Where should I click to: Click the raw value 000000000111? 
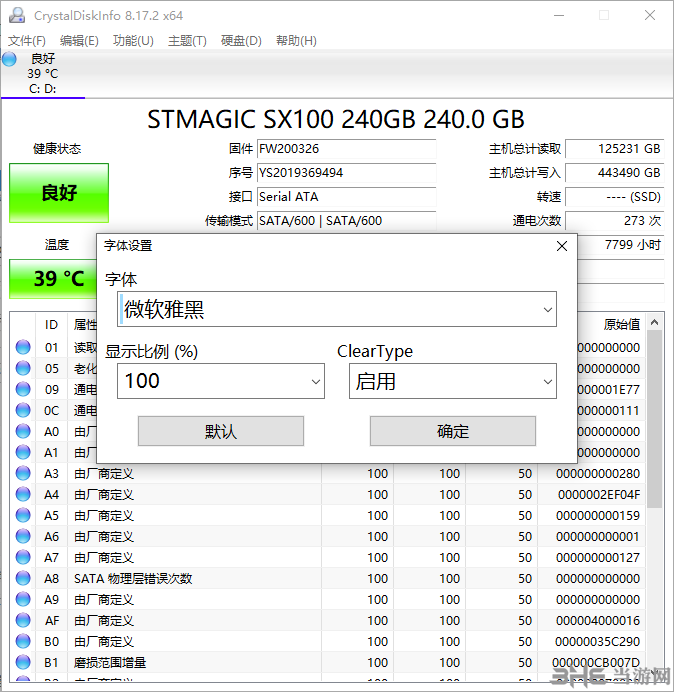pyautogui.click(x=609, y=410)
